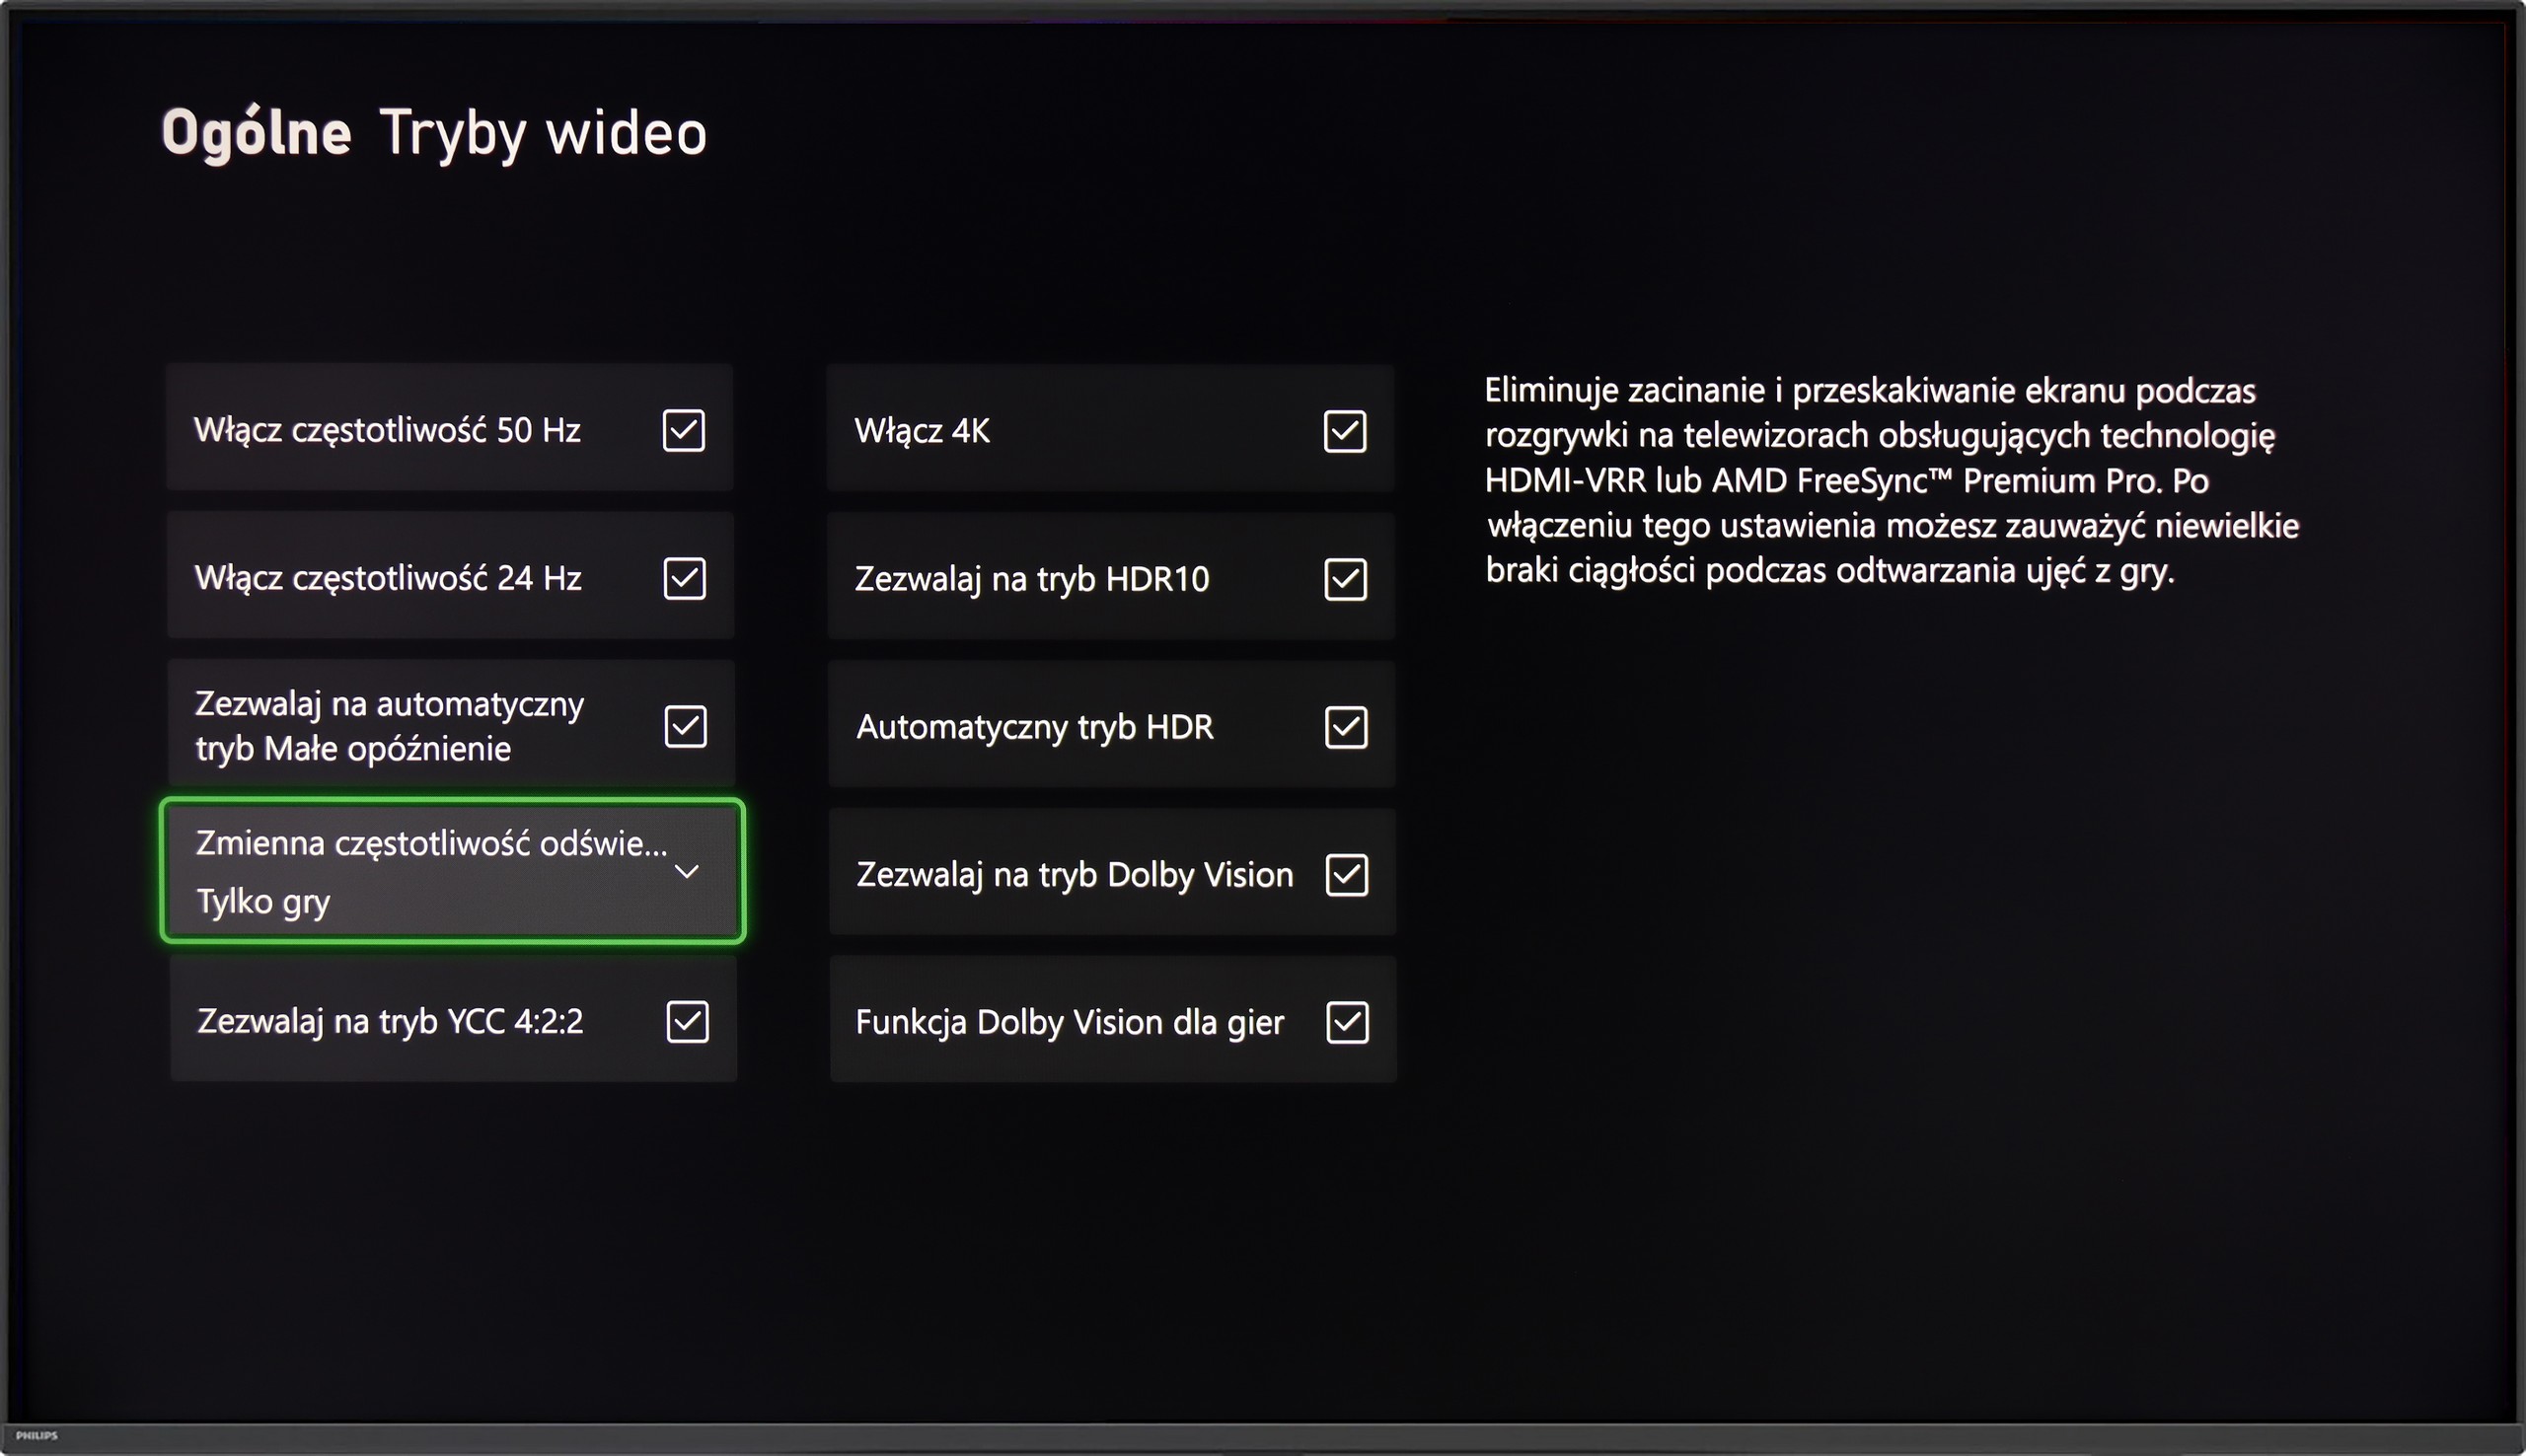Click the checkmark icon beside "Automatyczny tryb HDR"
Viewport: 2526px width, 1456px height.
tap(1347, 727)
